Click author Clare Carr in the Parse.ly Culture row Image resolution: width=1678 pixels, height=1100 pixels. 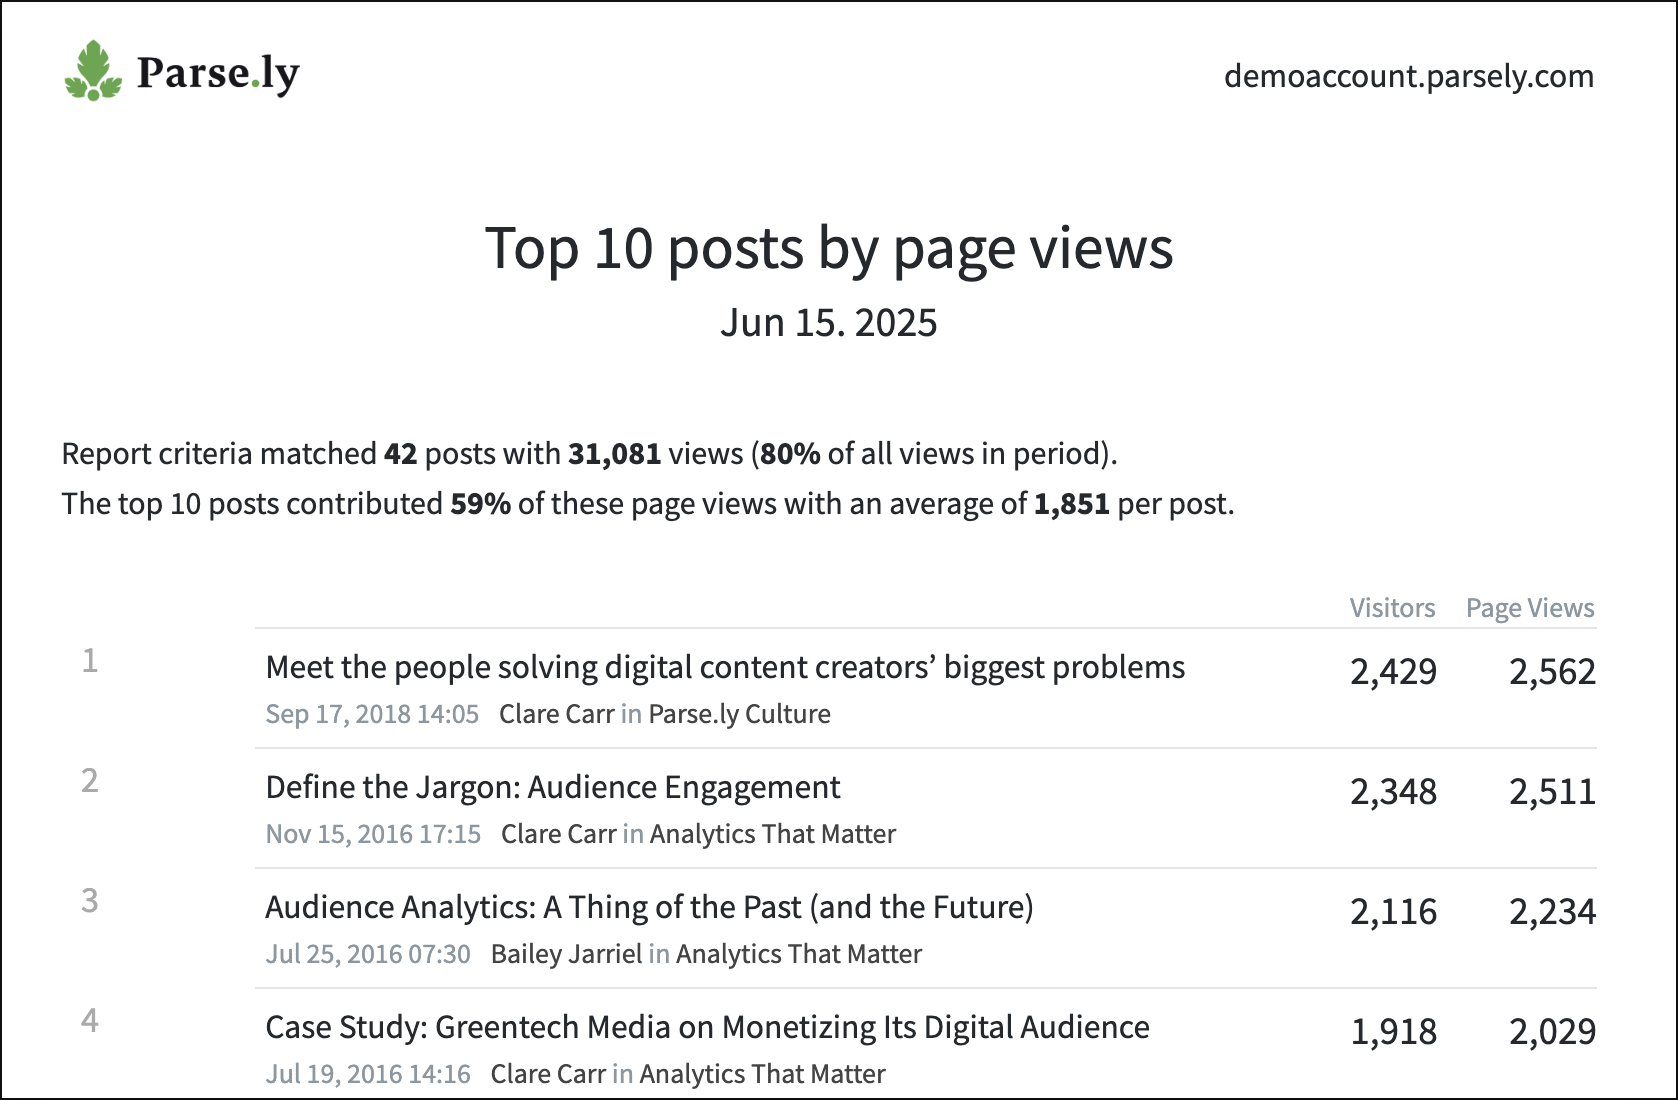point(556,714)
